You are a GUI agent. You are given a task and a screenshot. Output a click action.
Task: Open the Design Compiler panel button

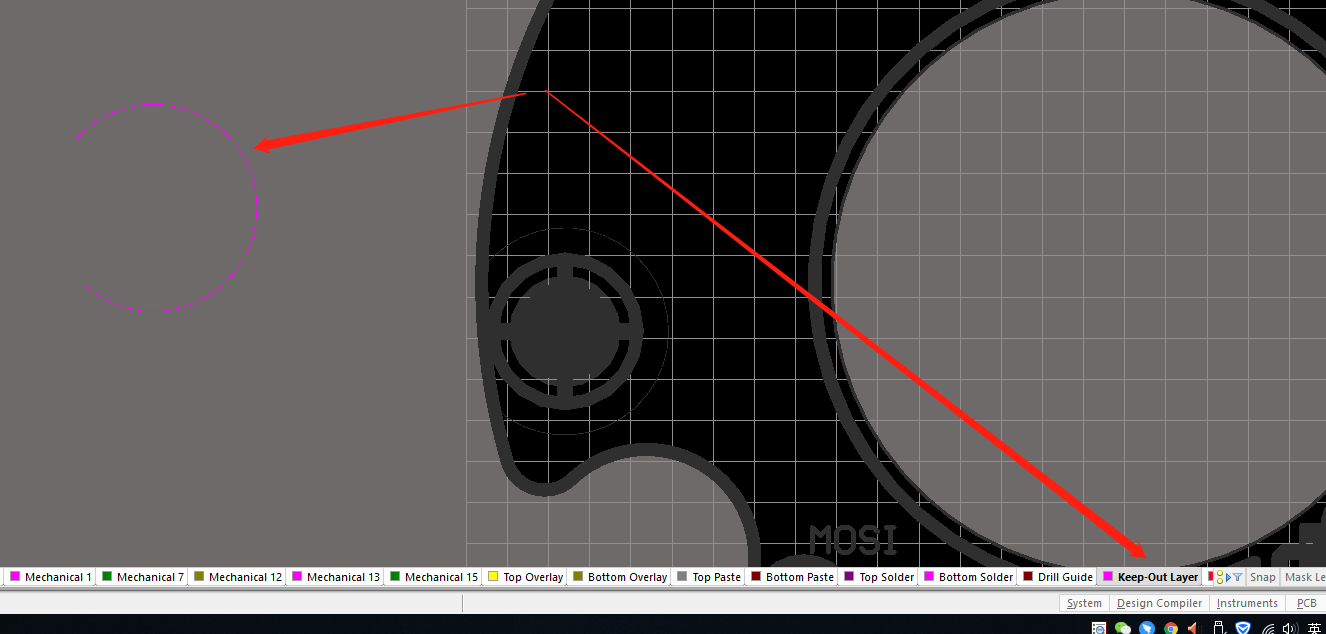[1159, 603]
